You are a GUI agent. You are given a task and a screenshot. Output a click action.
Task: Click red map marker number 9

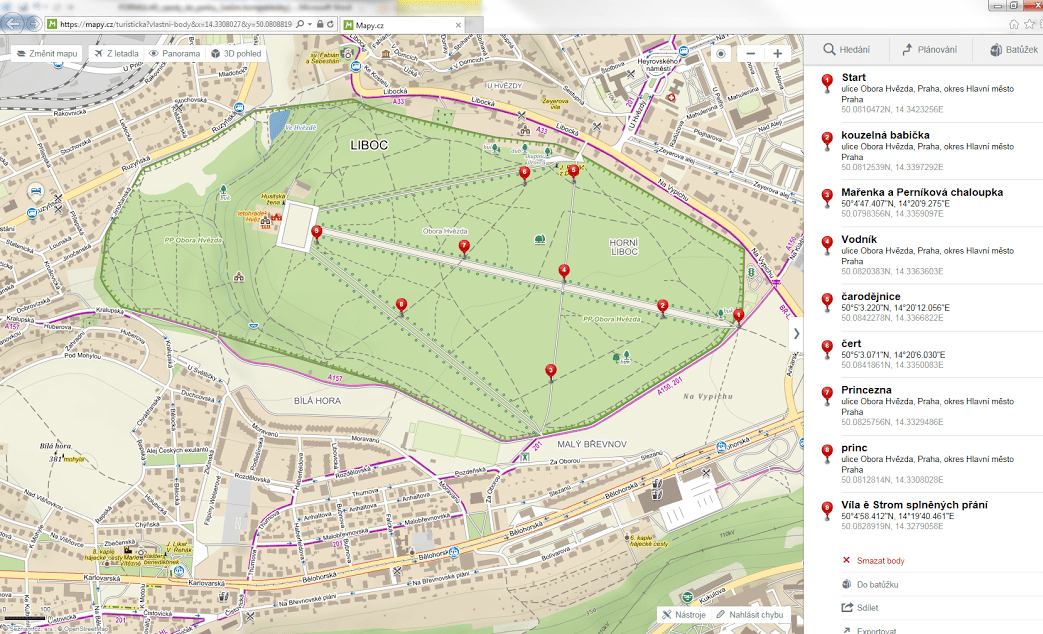click(317, 233)
